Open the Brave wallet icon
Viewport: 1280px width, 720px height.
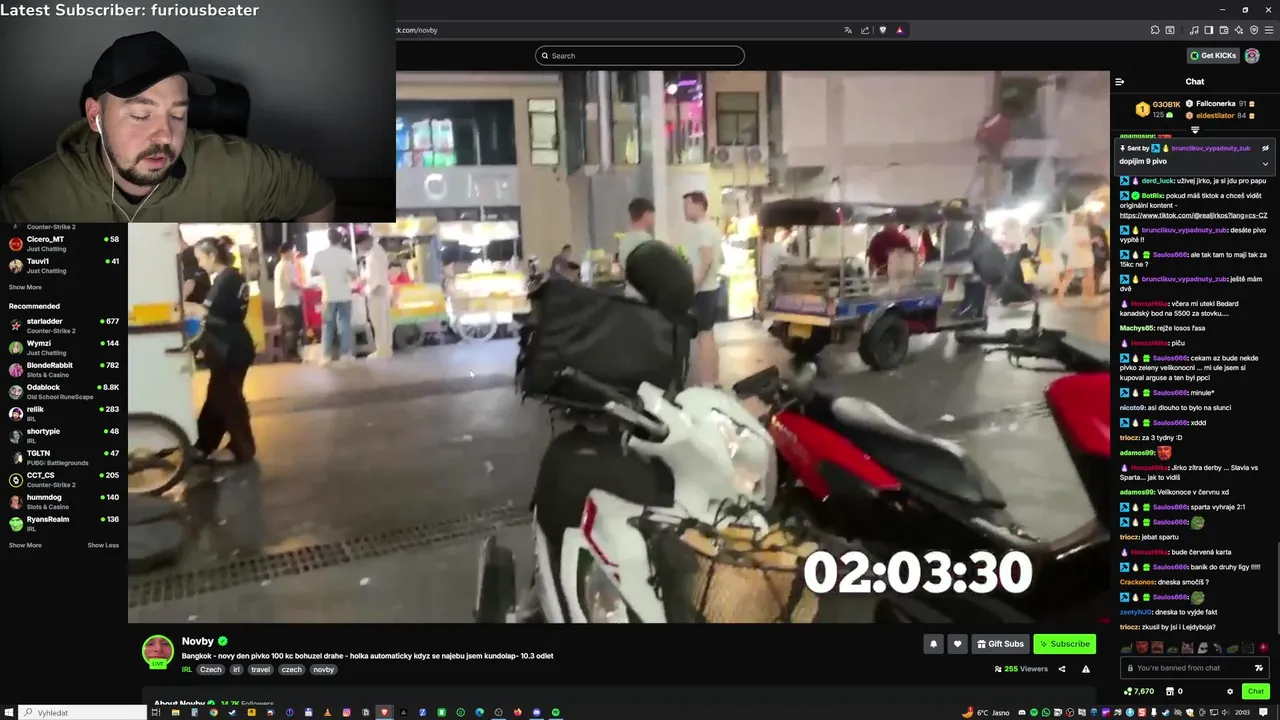(1224, 30)
